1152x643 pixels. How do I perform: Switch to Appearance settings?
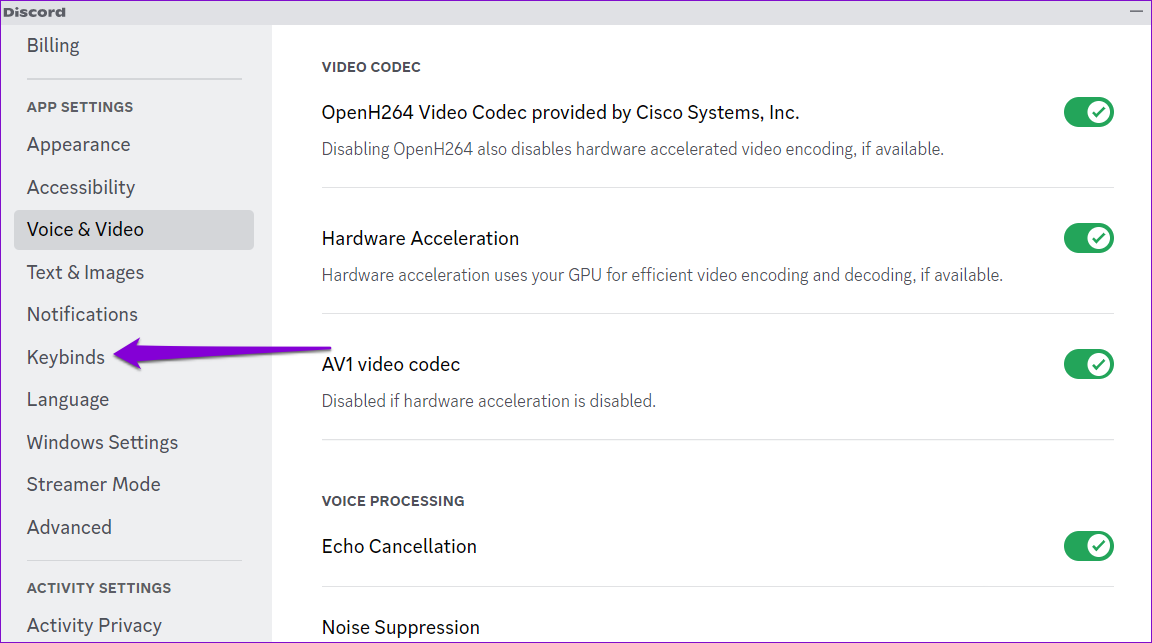click(x=78, y=144)
